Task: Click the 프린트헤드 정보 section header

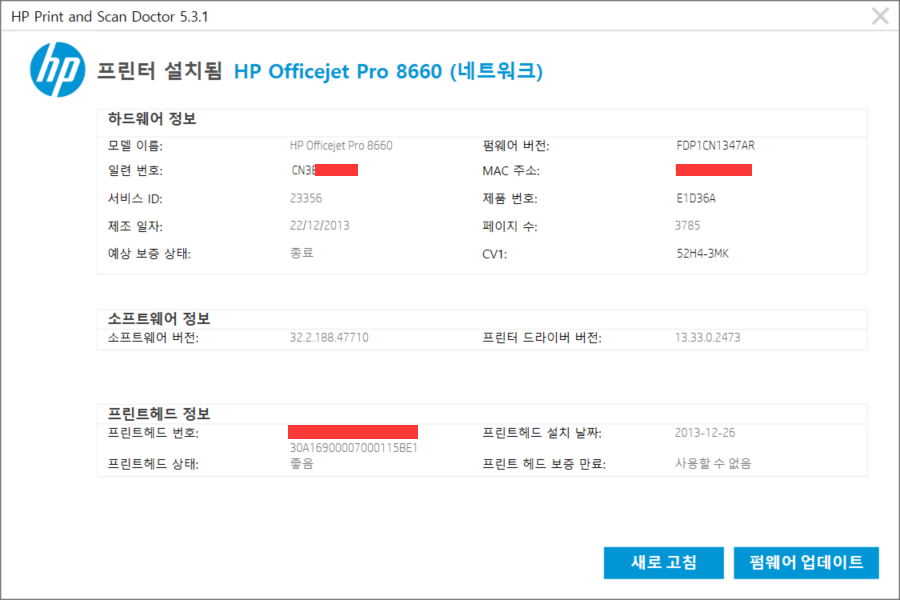Action: [159, 414]
